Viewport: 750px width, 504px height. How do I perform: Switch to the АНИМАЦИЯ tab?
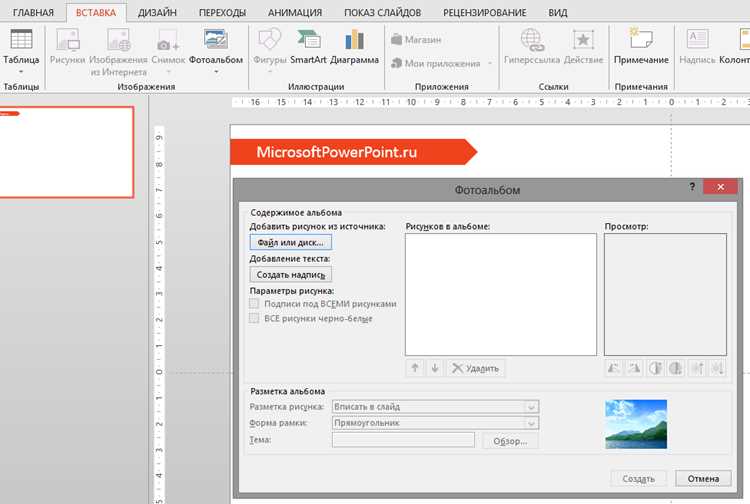point(295,12)
